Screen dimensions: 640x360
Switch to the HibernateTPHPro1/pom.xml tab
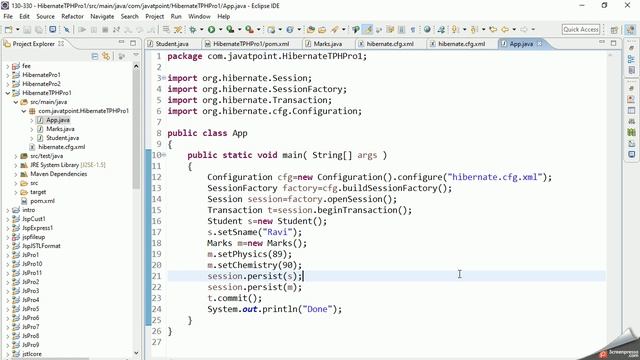[x=251, y=44]
